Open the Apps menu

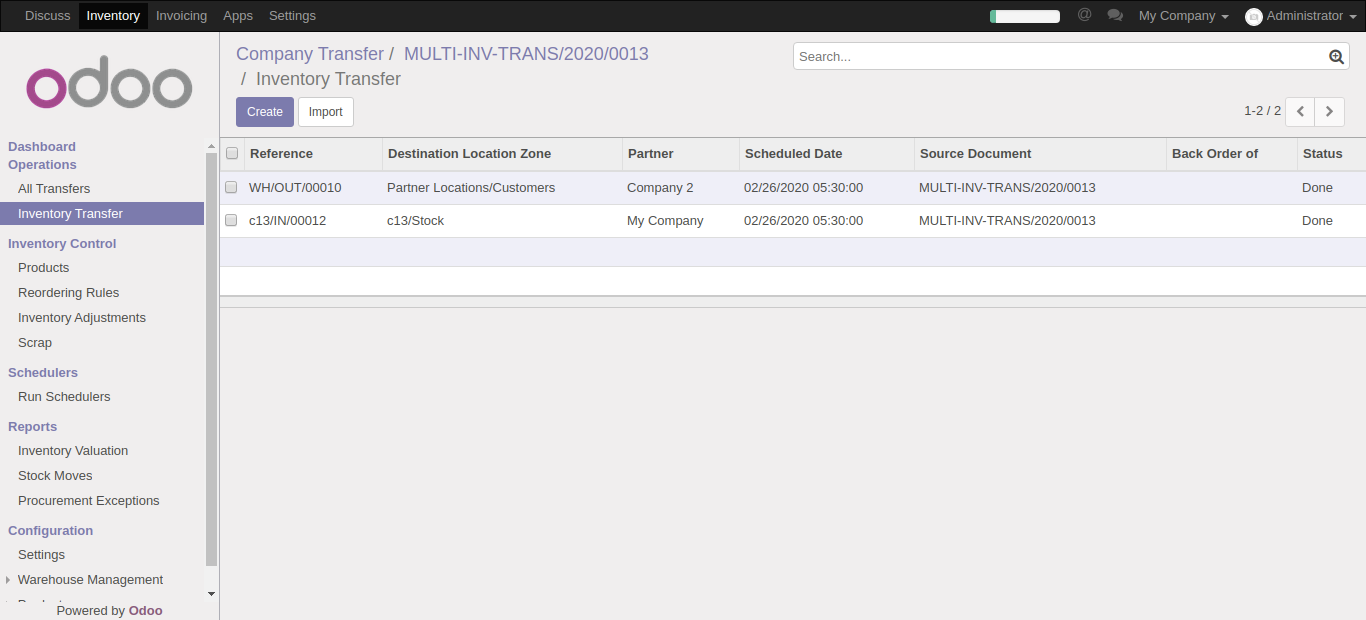[238, 16]
